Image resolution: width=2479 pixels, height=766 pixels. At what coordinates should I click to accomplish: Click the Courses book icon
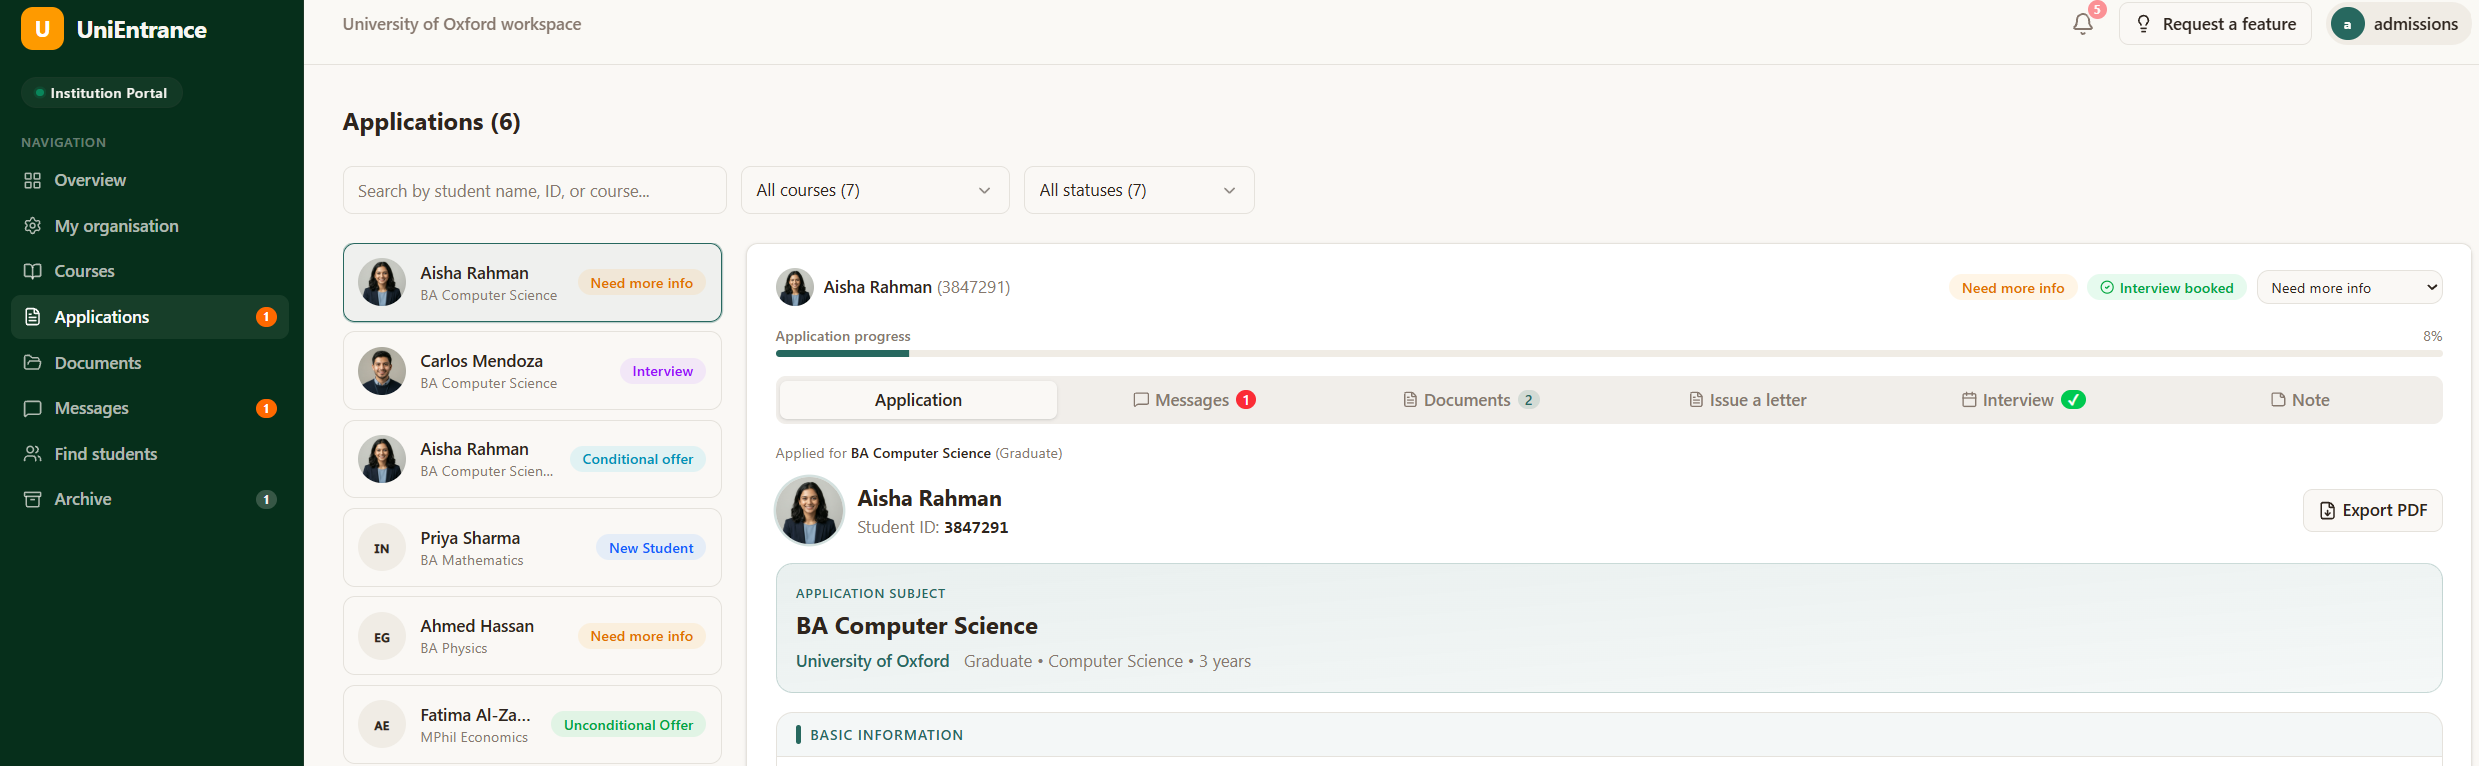click(33, 271)
